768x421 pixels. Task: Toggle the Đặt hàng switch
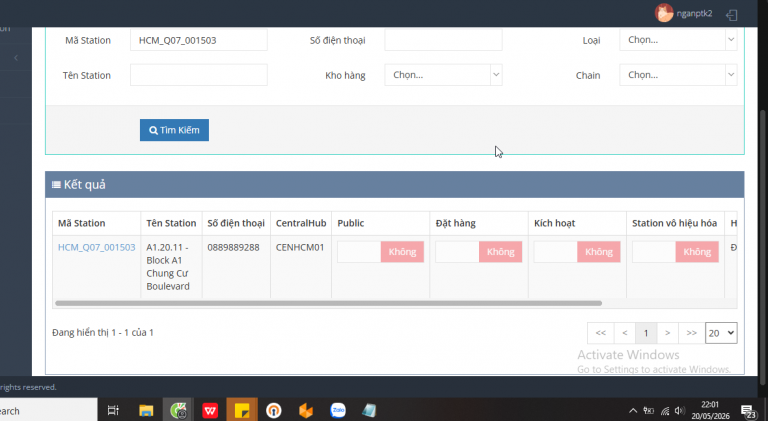pos(479,252)
